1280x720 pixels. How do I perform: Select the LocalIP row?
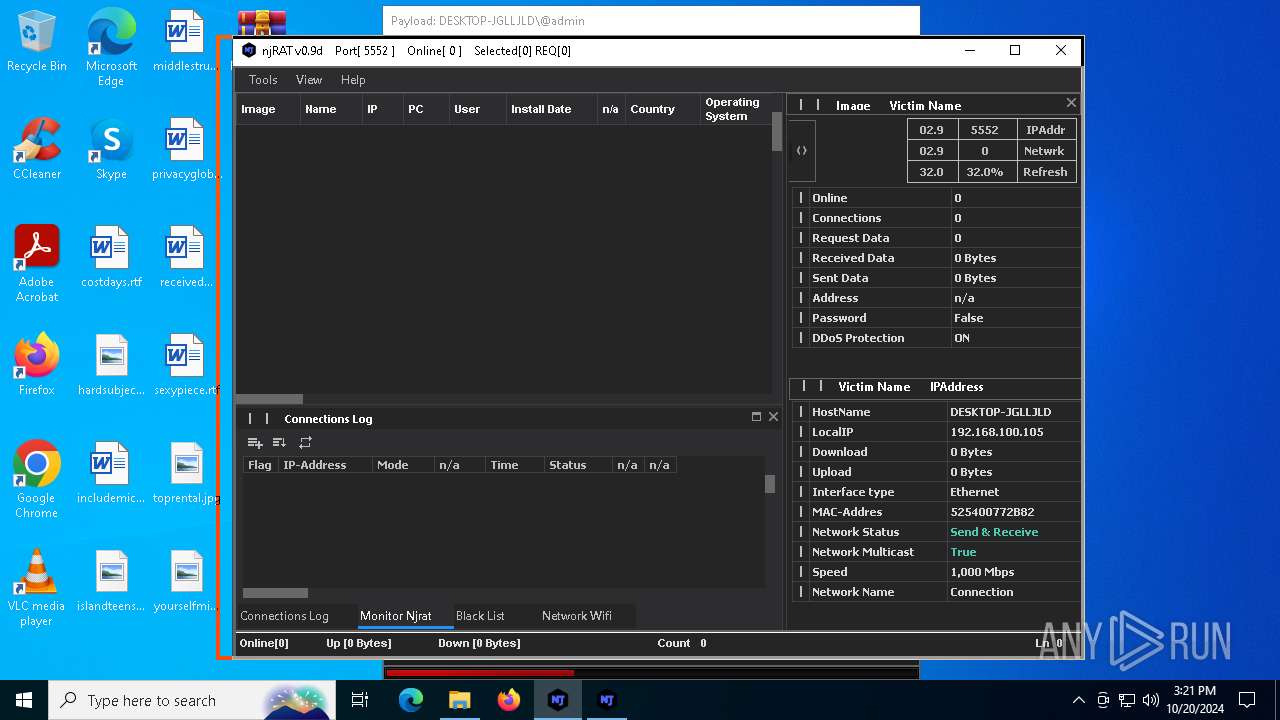click(936, 432)
